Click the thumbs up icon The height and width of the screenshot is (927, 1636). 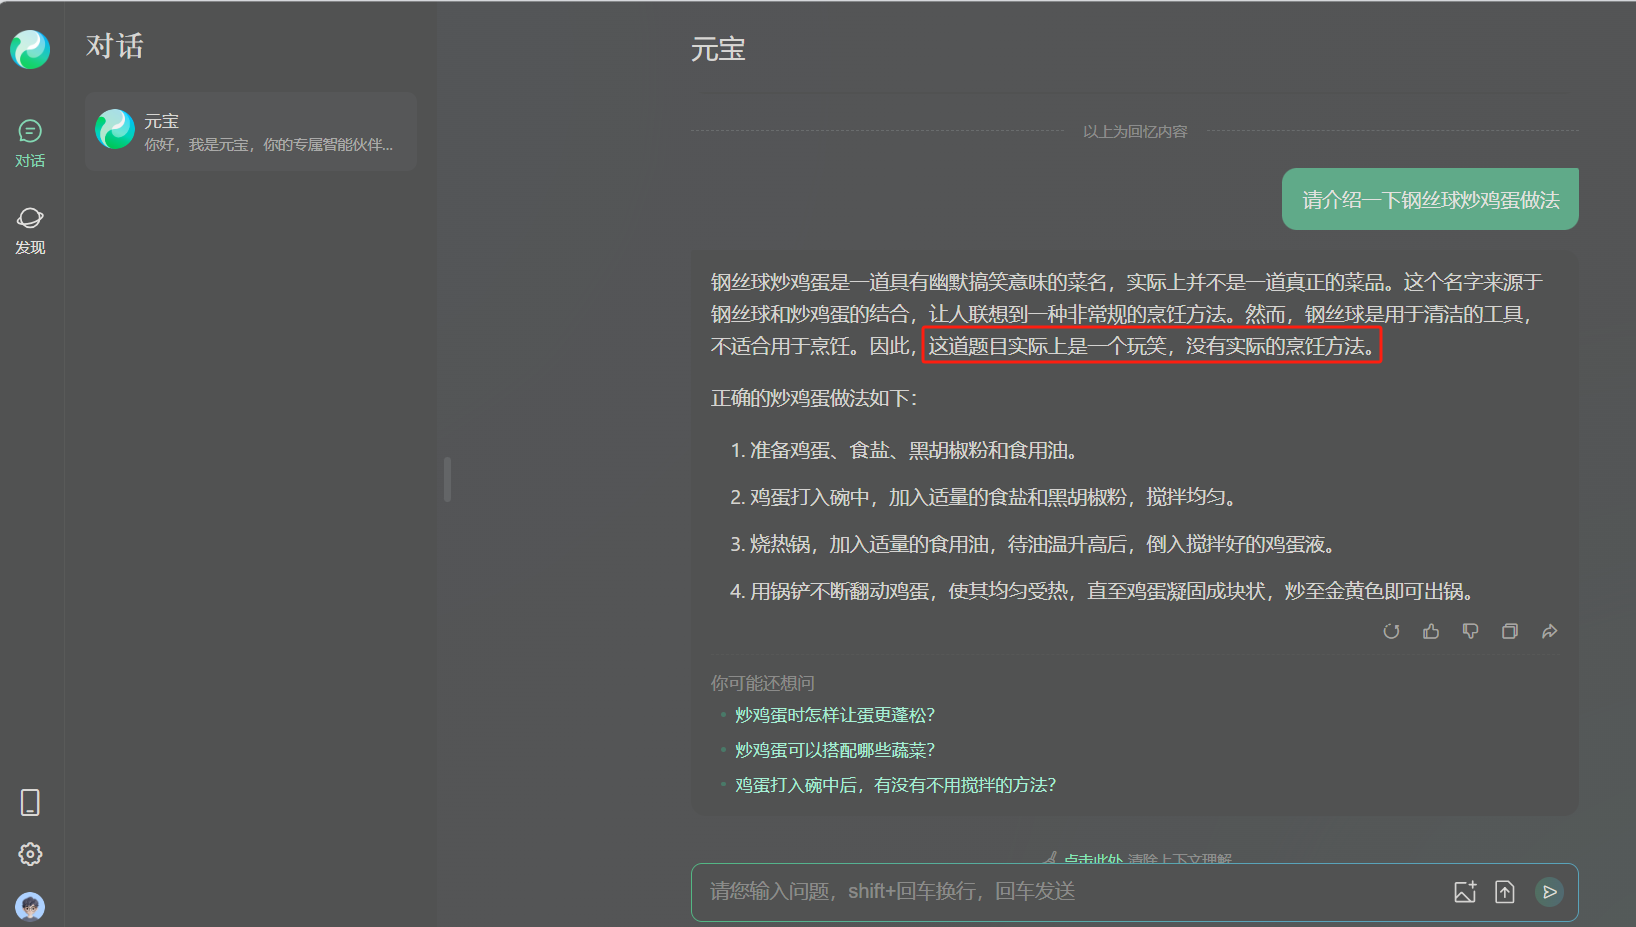click(x=1431, y=631)
